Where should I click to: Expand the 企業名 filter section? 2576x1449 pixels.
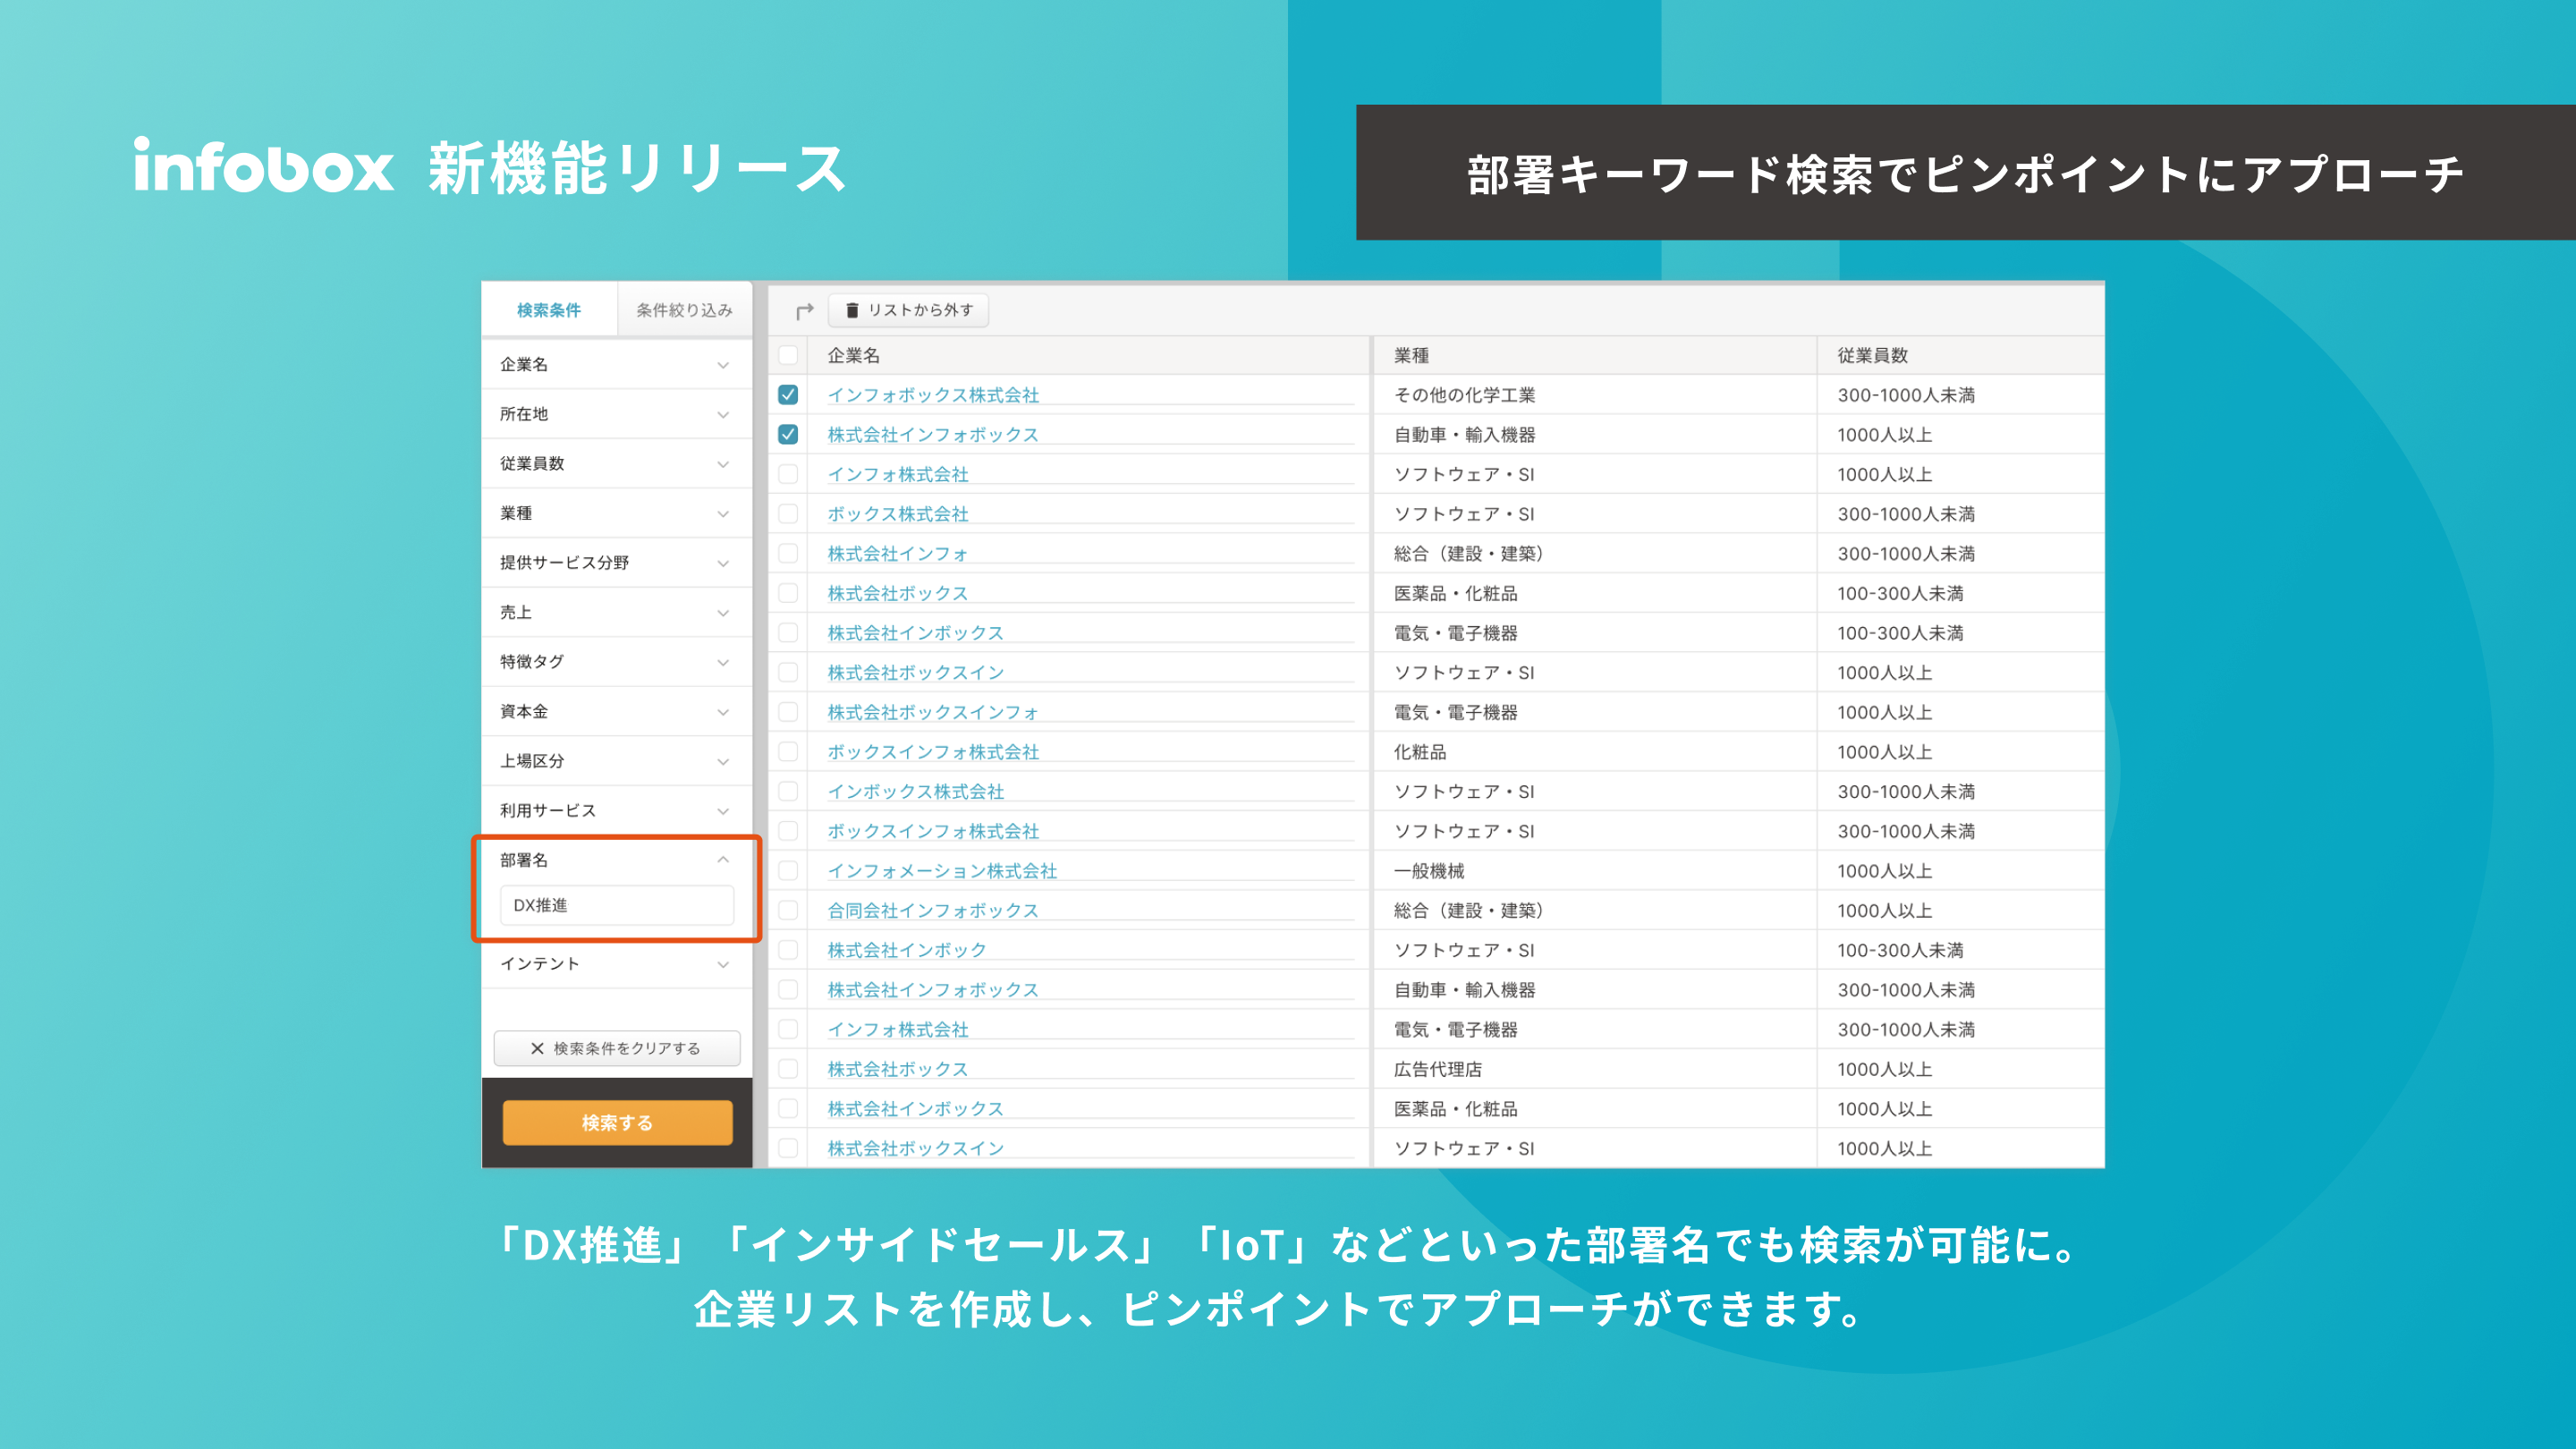point(722,365)
